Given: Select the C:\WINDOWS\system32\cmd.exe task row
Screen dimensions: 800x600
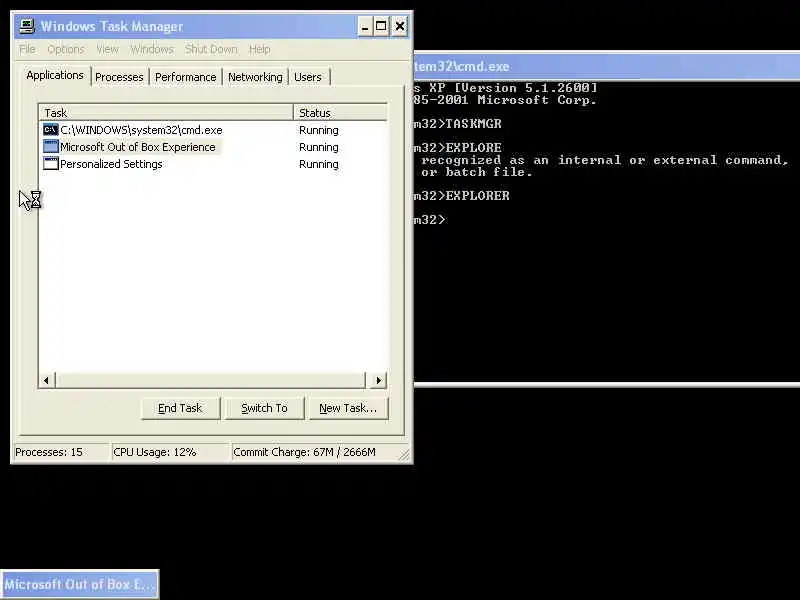Looking at the screenshot, I should tap(213, 130).
